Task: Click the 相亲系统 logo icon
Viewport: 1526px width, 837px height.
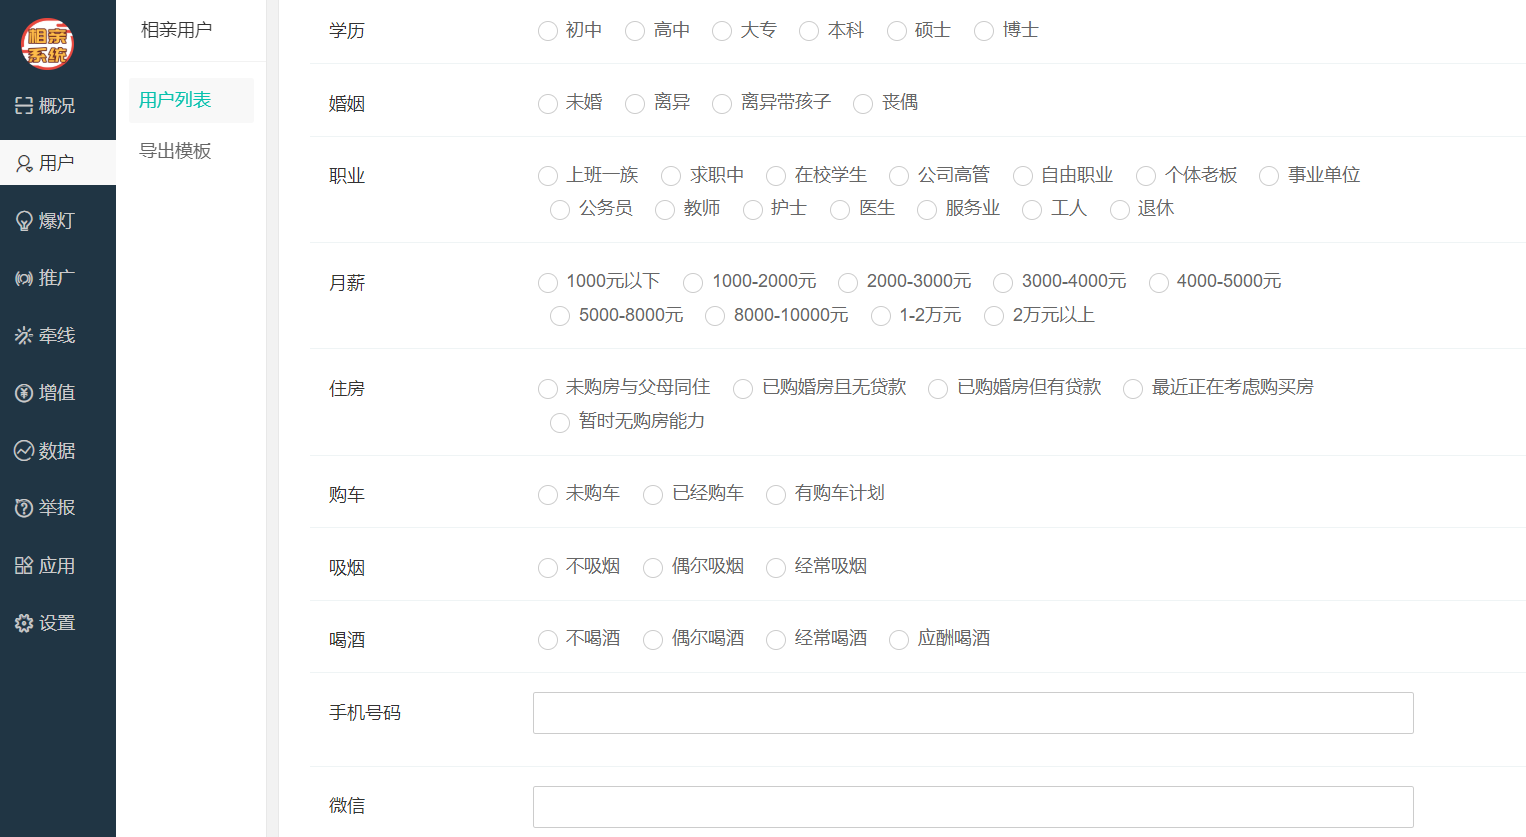Action: click(x=47, y=44)
